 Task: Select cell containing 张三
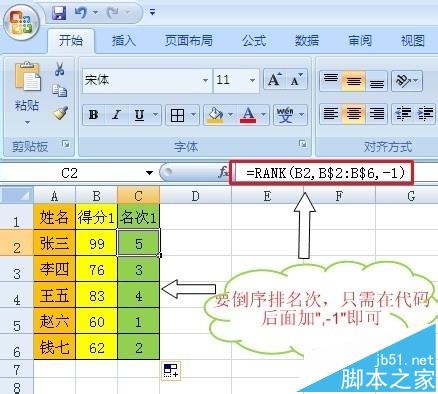point(54,243)
